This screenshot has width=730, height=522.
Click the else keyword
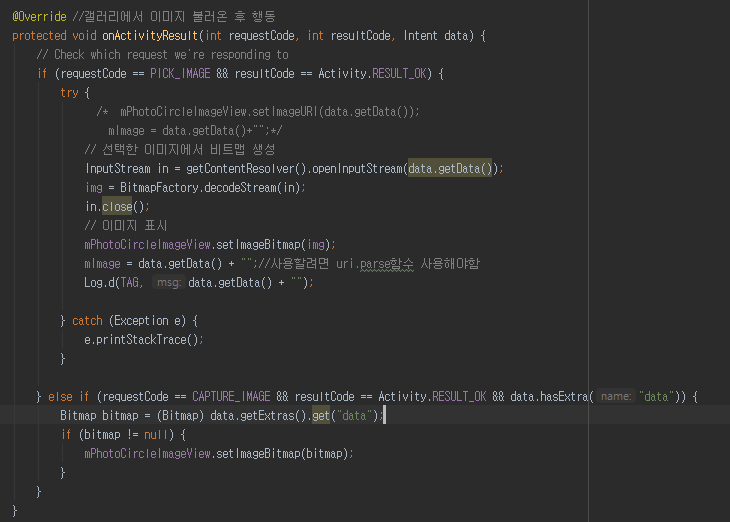(x=60, y=397)
